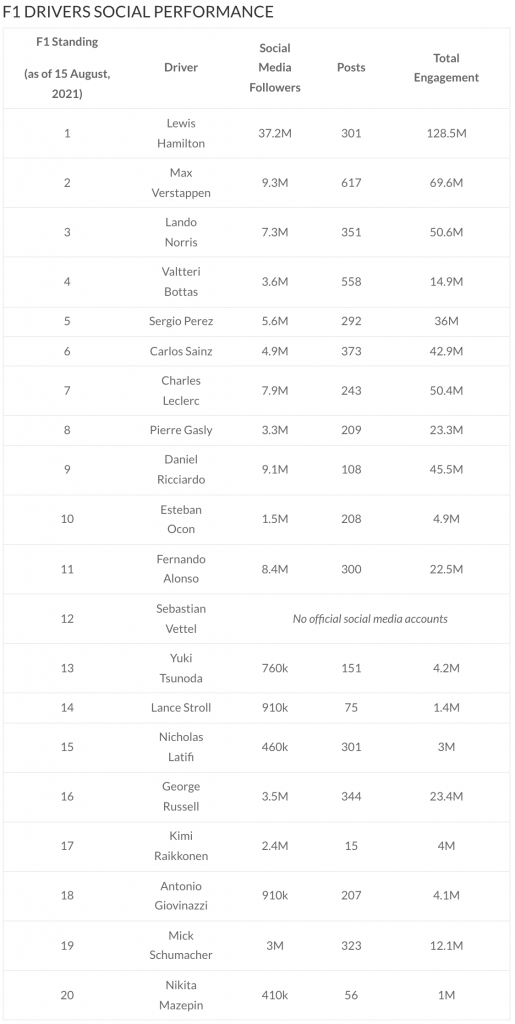Screen dimensions: 515x1024
Task: Click Lando Norris in the table
Action: [181, 232]
